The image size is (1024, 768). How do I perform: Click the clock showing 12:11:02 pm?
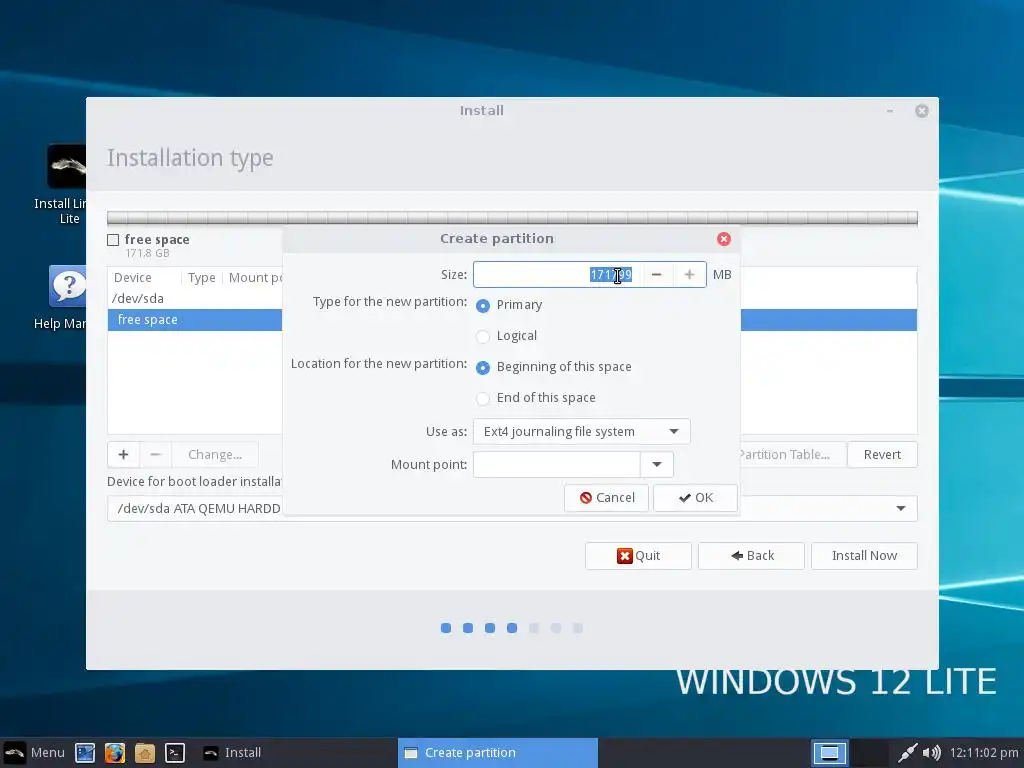(985, 753)
